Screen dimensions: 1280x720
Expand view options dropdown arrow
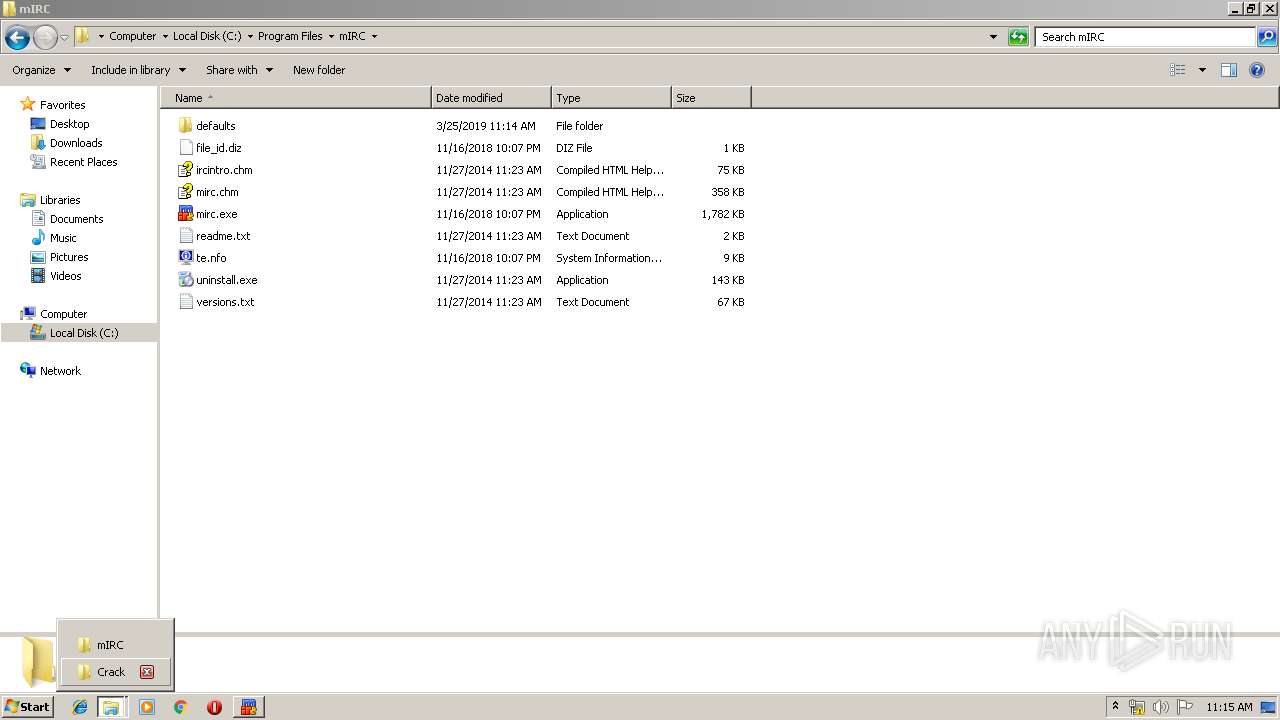click(x=1202, y=70)
